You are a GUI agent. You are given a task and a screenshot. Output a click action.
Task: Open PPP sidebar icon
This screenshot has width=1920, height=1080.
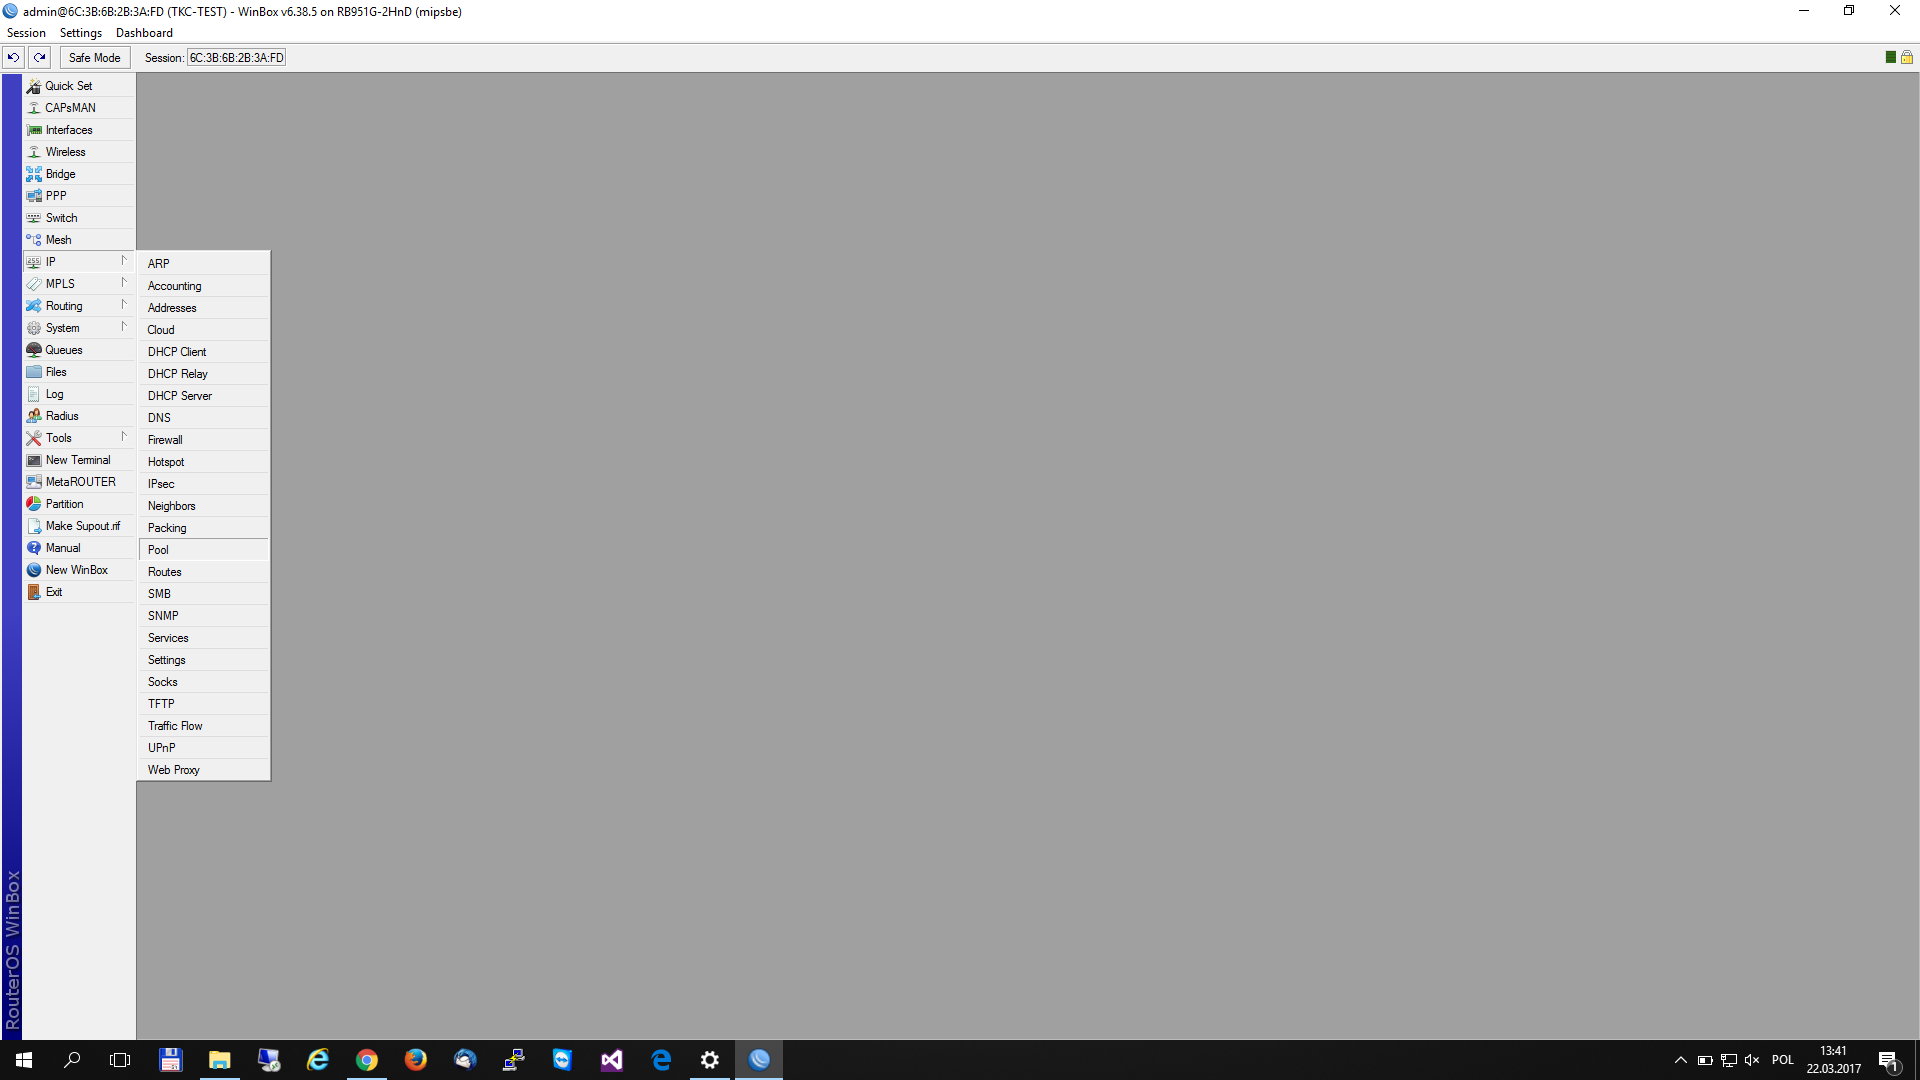[34, 196]
